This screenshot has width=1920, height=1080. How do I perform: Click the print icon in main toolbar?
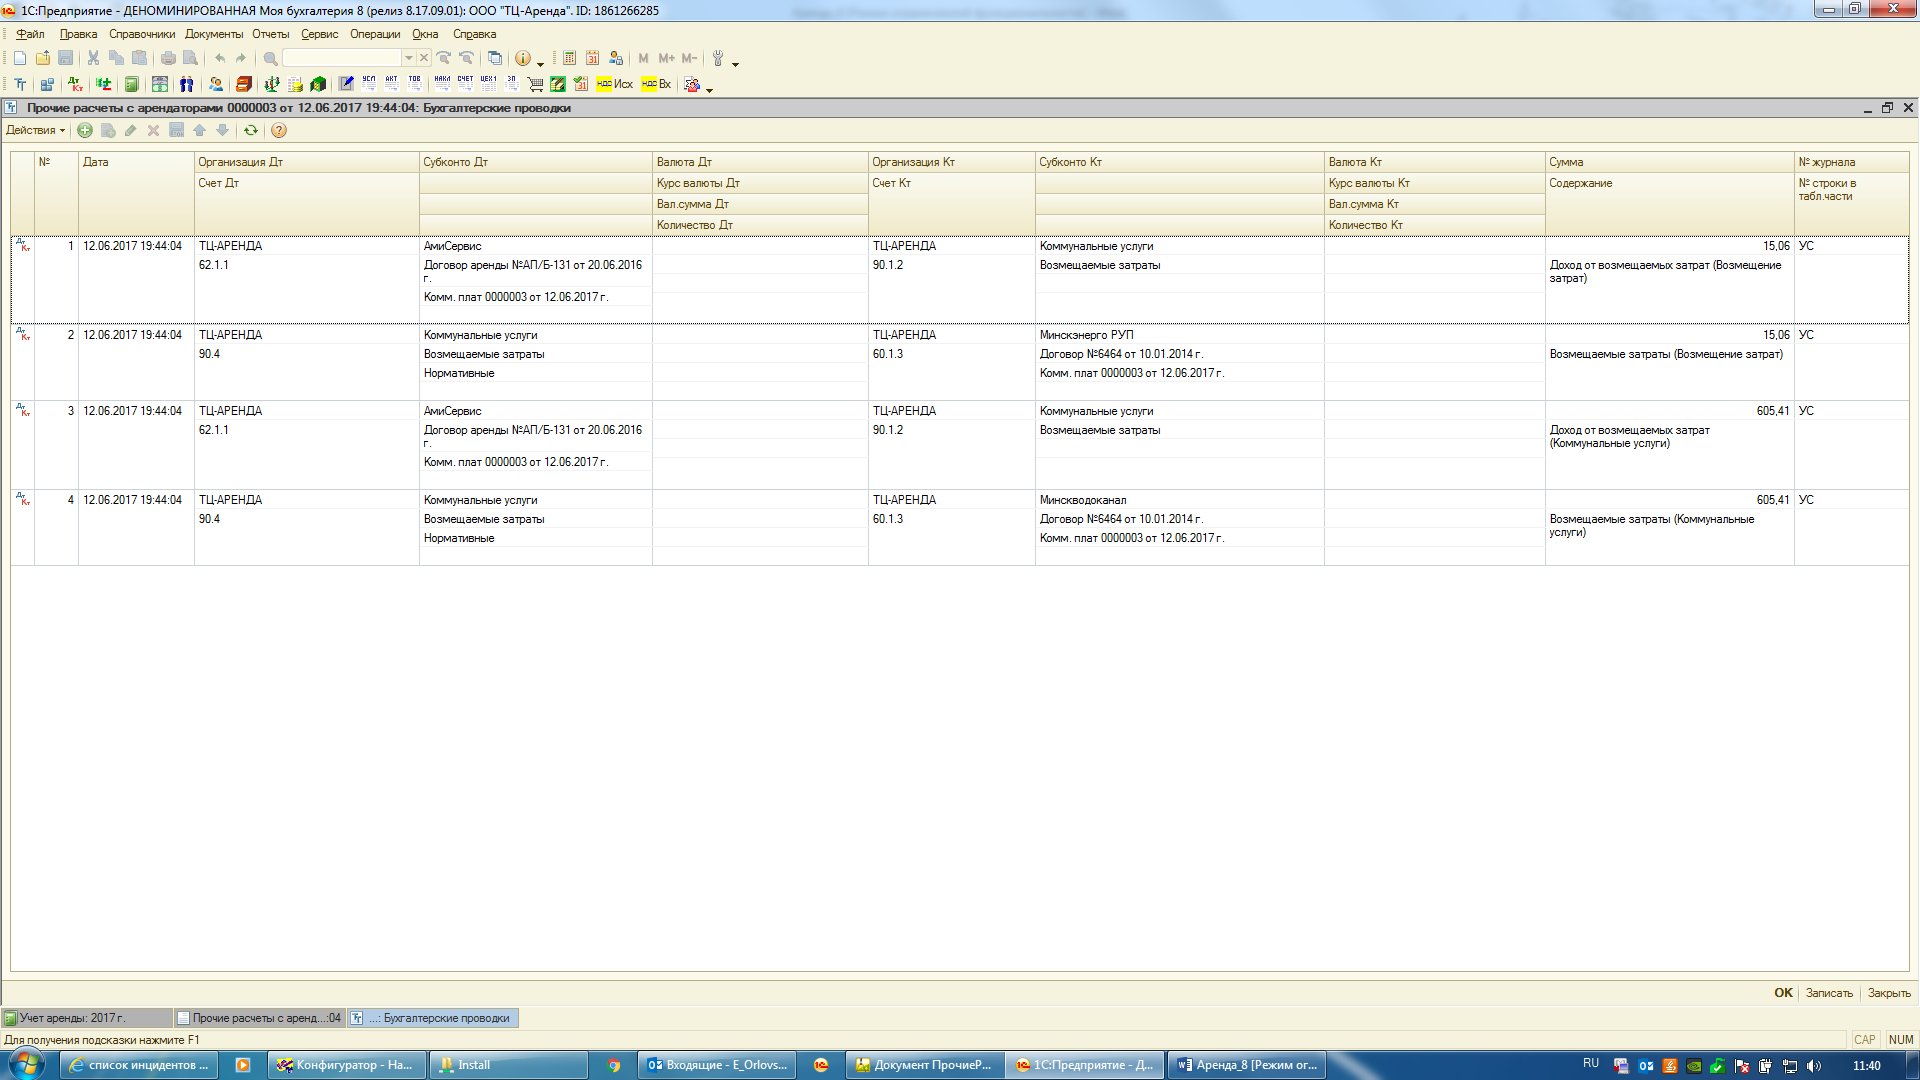point(168,58)
